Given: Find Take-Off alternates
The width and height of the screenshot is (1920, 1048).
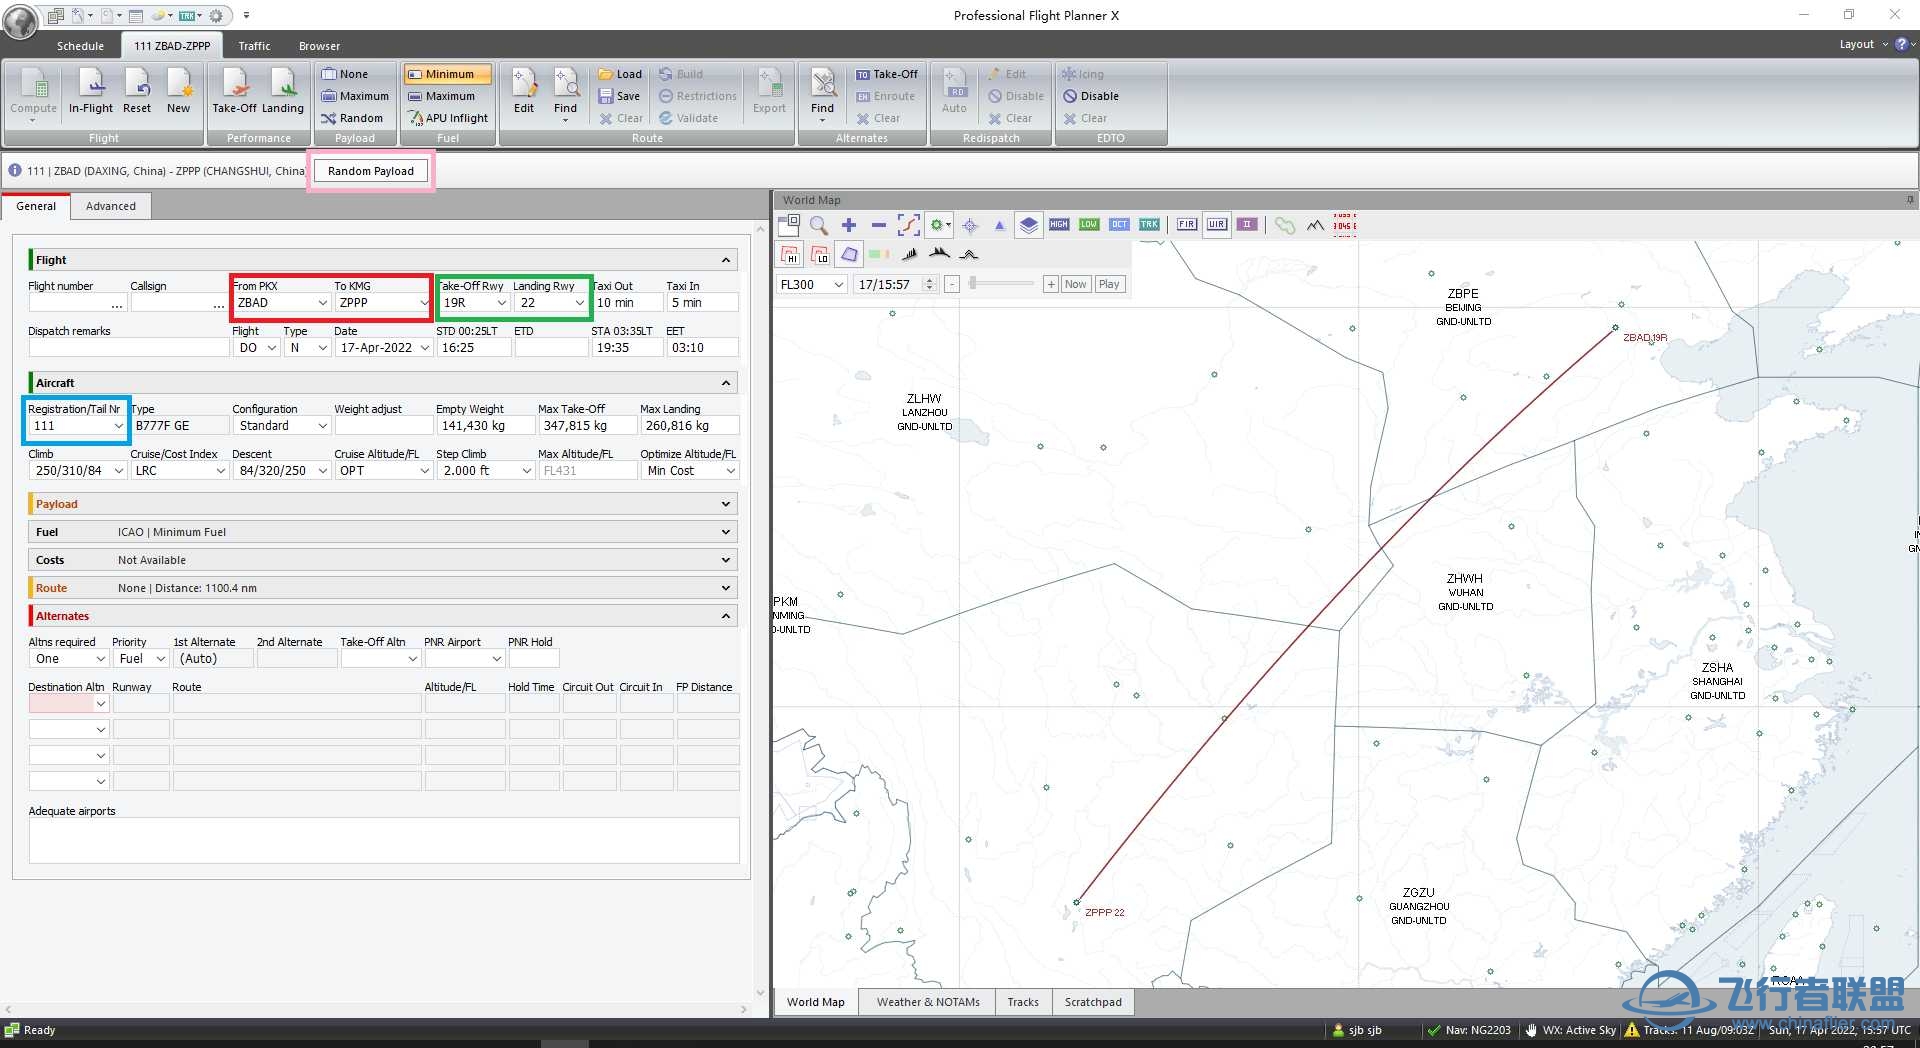Looking at the screenshot, I should coord(886,74).
